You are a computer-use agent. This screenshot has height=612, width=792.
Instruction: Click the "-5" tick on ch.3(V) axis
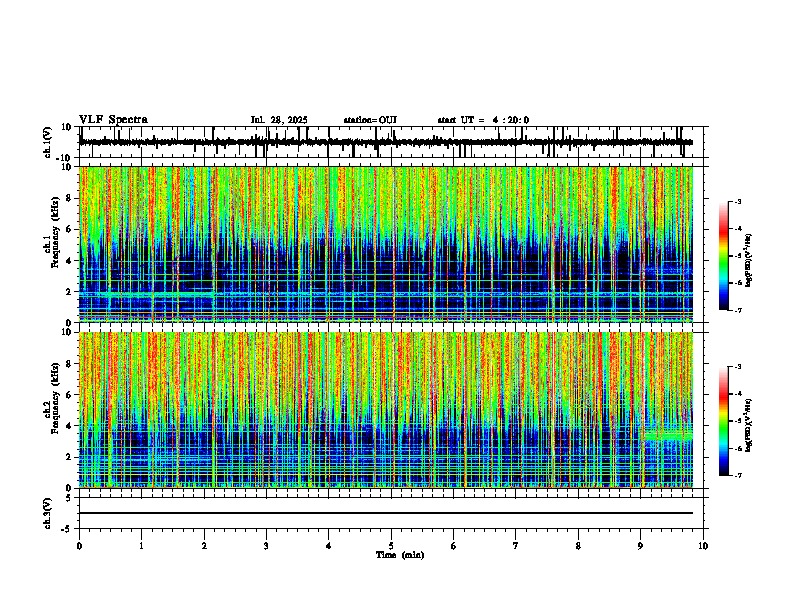coord(67,529)
